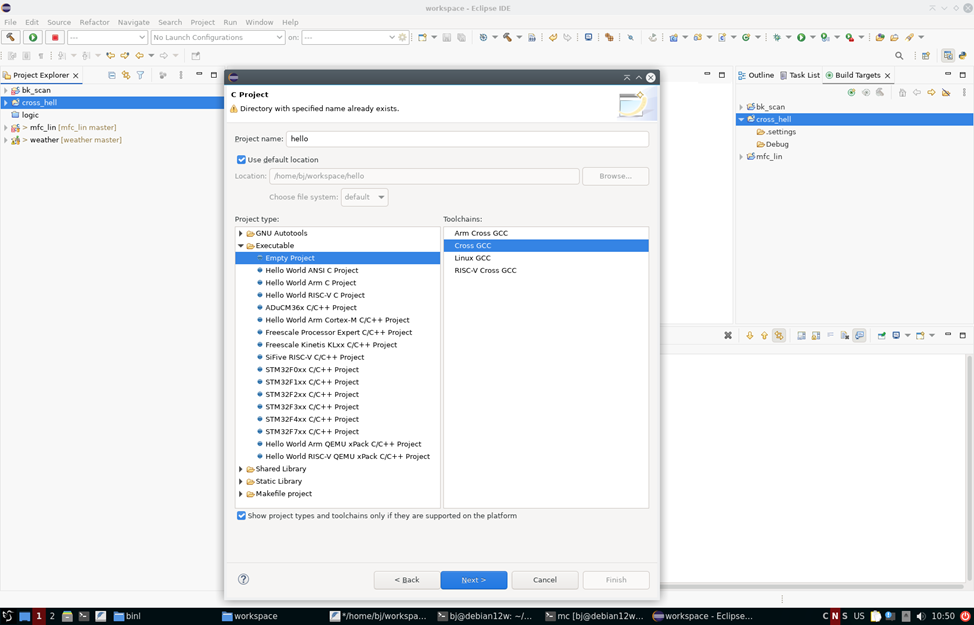Viewport: 974px width, 625px height.
Task: Collapse the Executable project type
Action: click(x=239, y=245)
